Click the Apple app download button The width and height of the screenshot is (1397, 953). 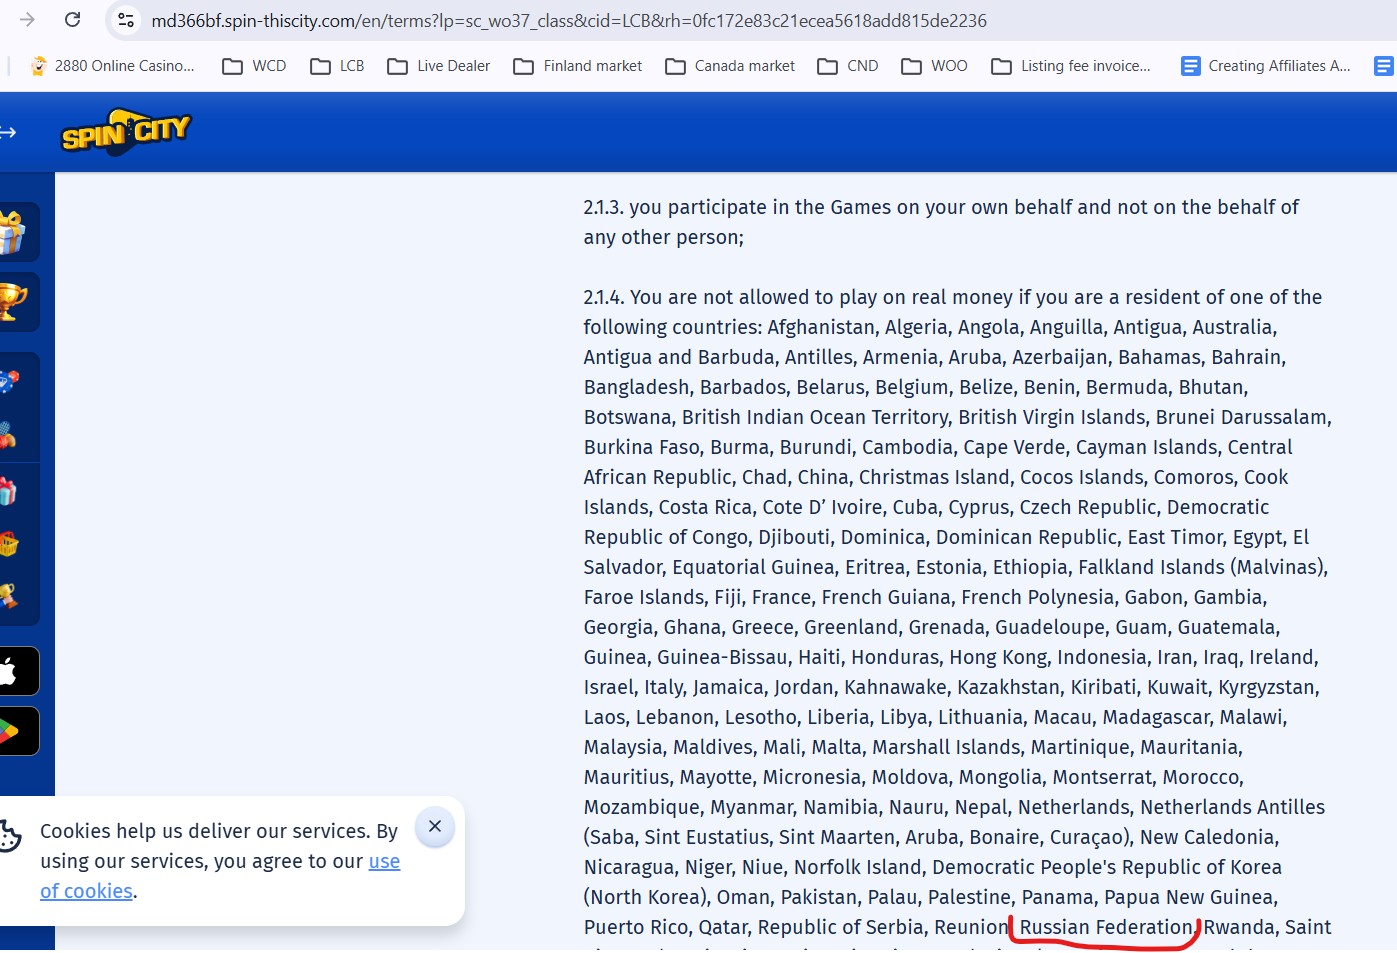pos(14,671)
